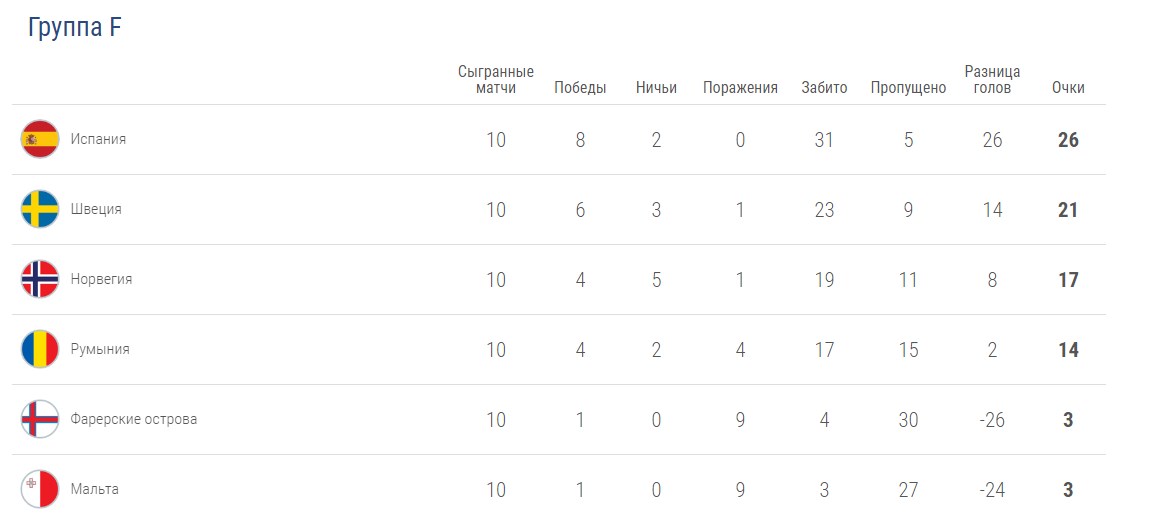Open the Фарерские острова team link
The height and width of the screenshot is (527, 1168).
click(134, 419)
